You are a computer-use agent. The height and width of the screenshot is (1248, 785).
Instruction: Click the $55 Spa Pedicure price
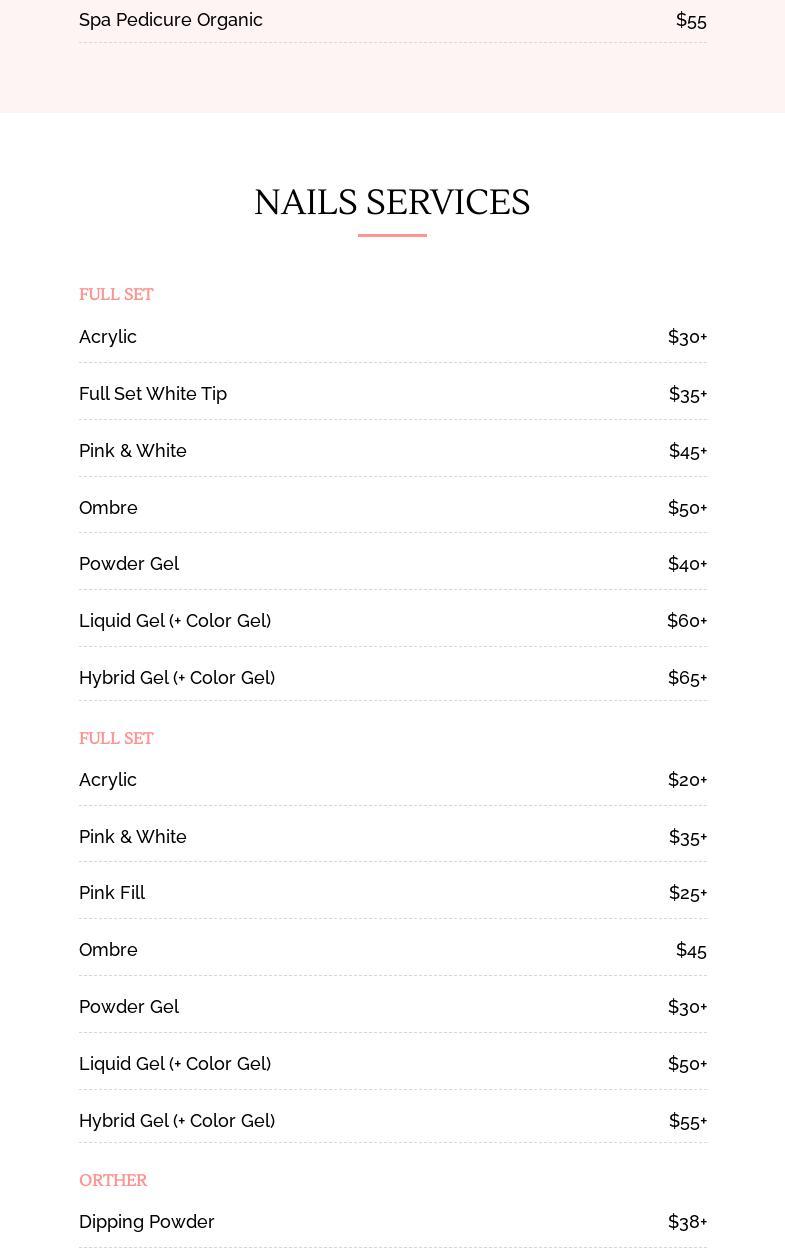691,20
